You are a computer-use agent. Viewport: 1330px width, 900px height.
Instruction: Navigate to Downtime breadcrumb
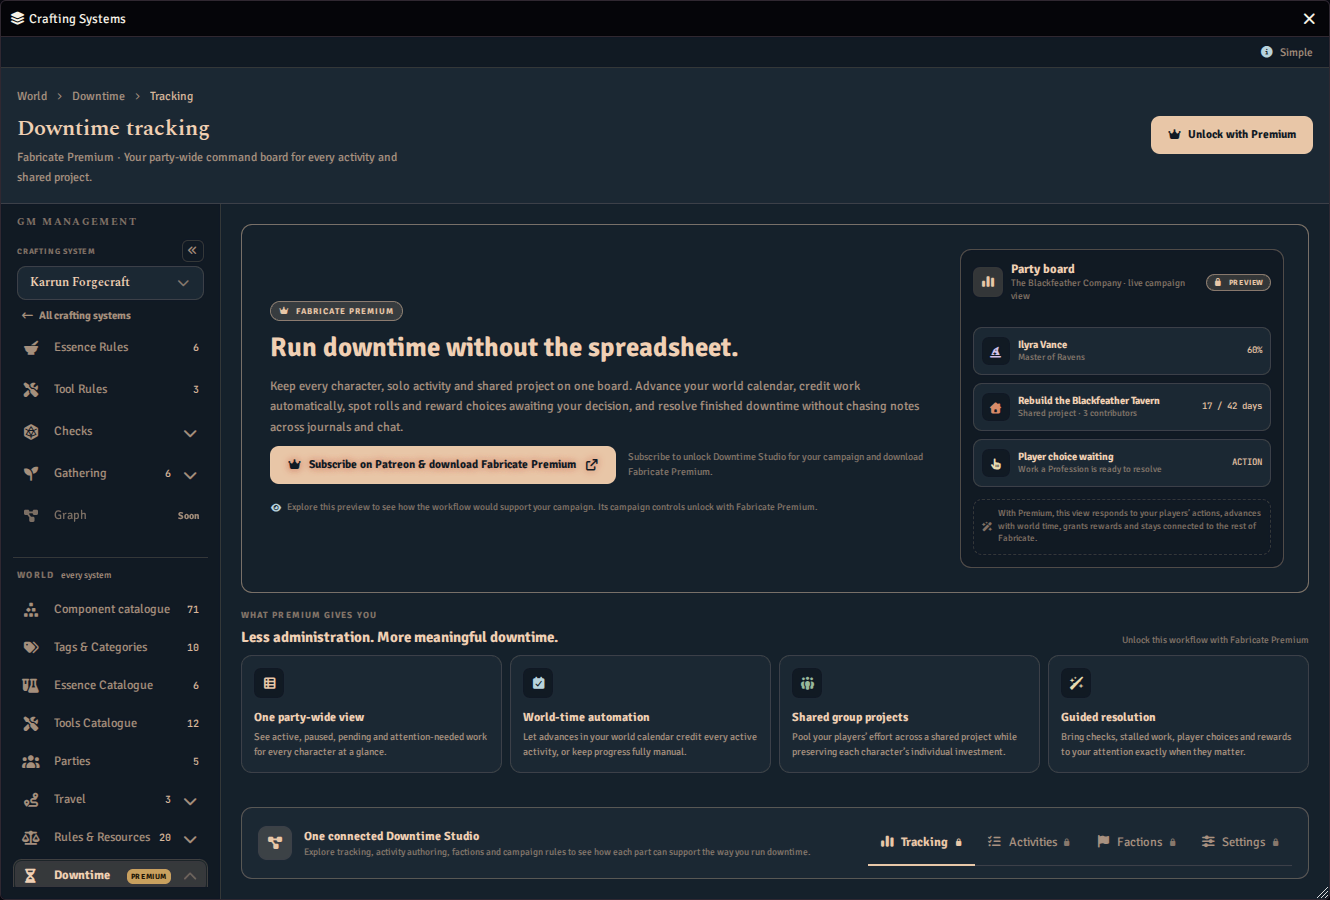point(98,96)
